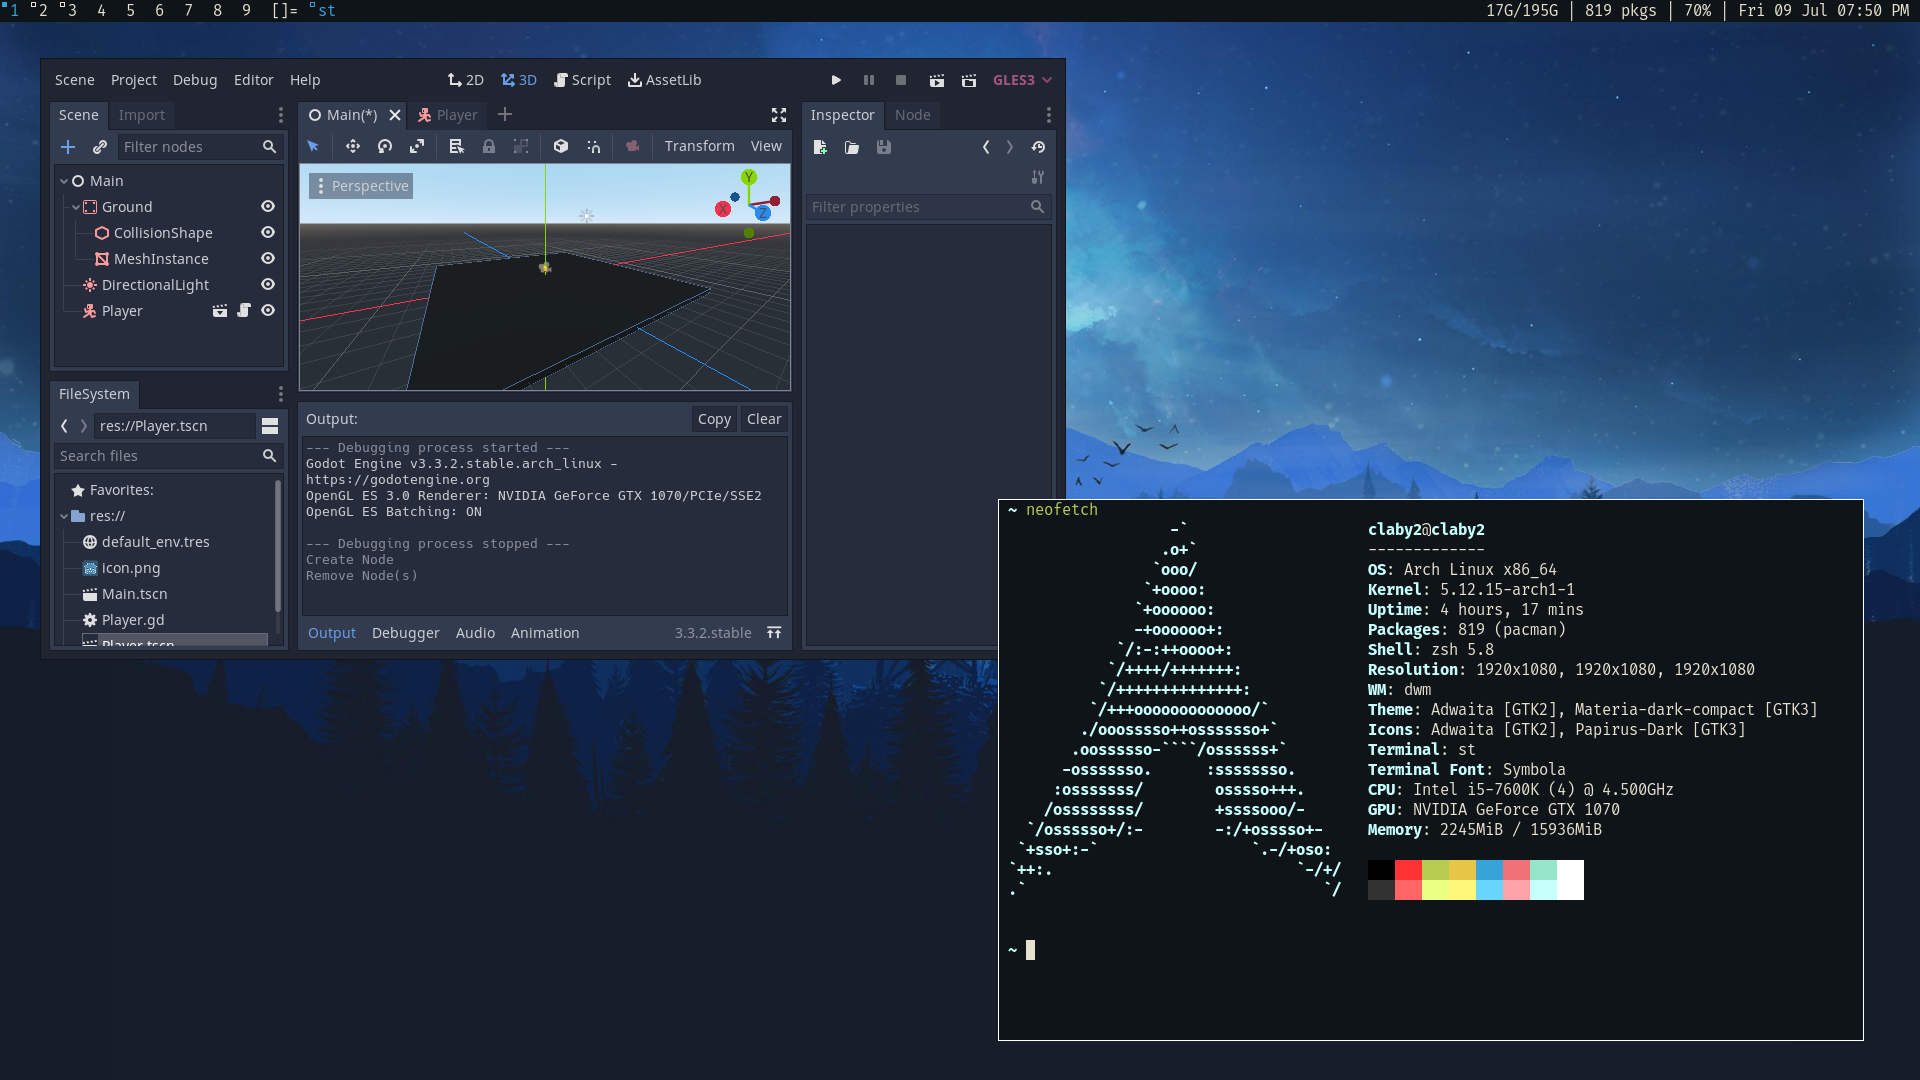Add a new node to the scene
The height and width of the screenshot is (1080, 1920).
click(x=68, y=147)
